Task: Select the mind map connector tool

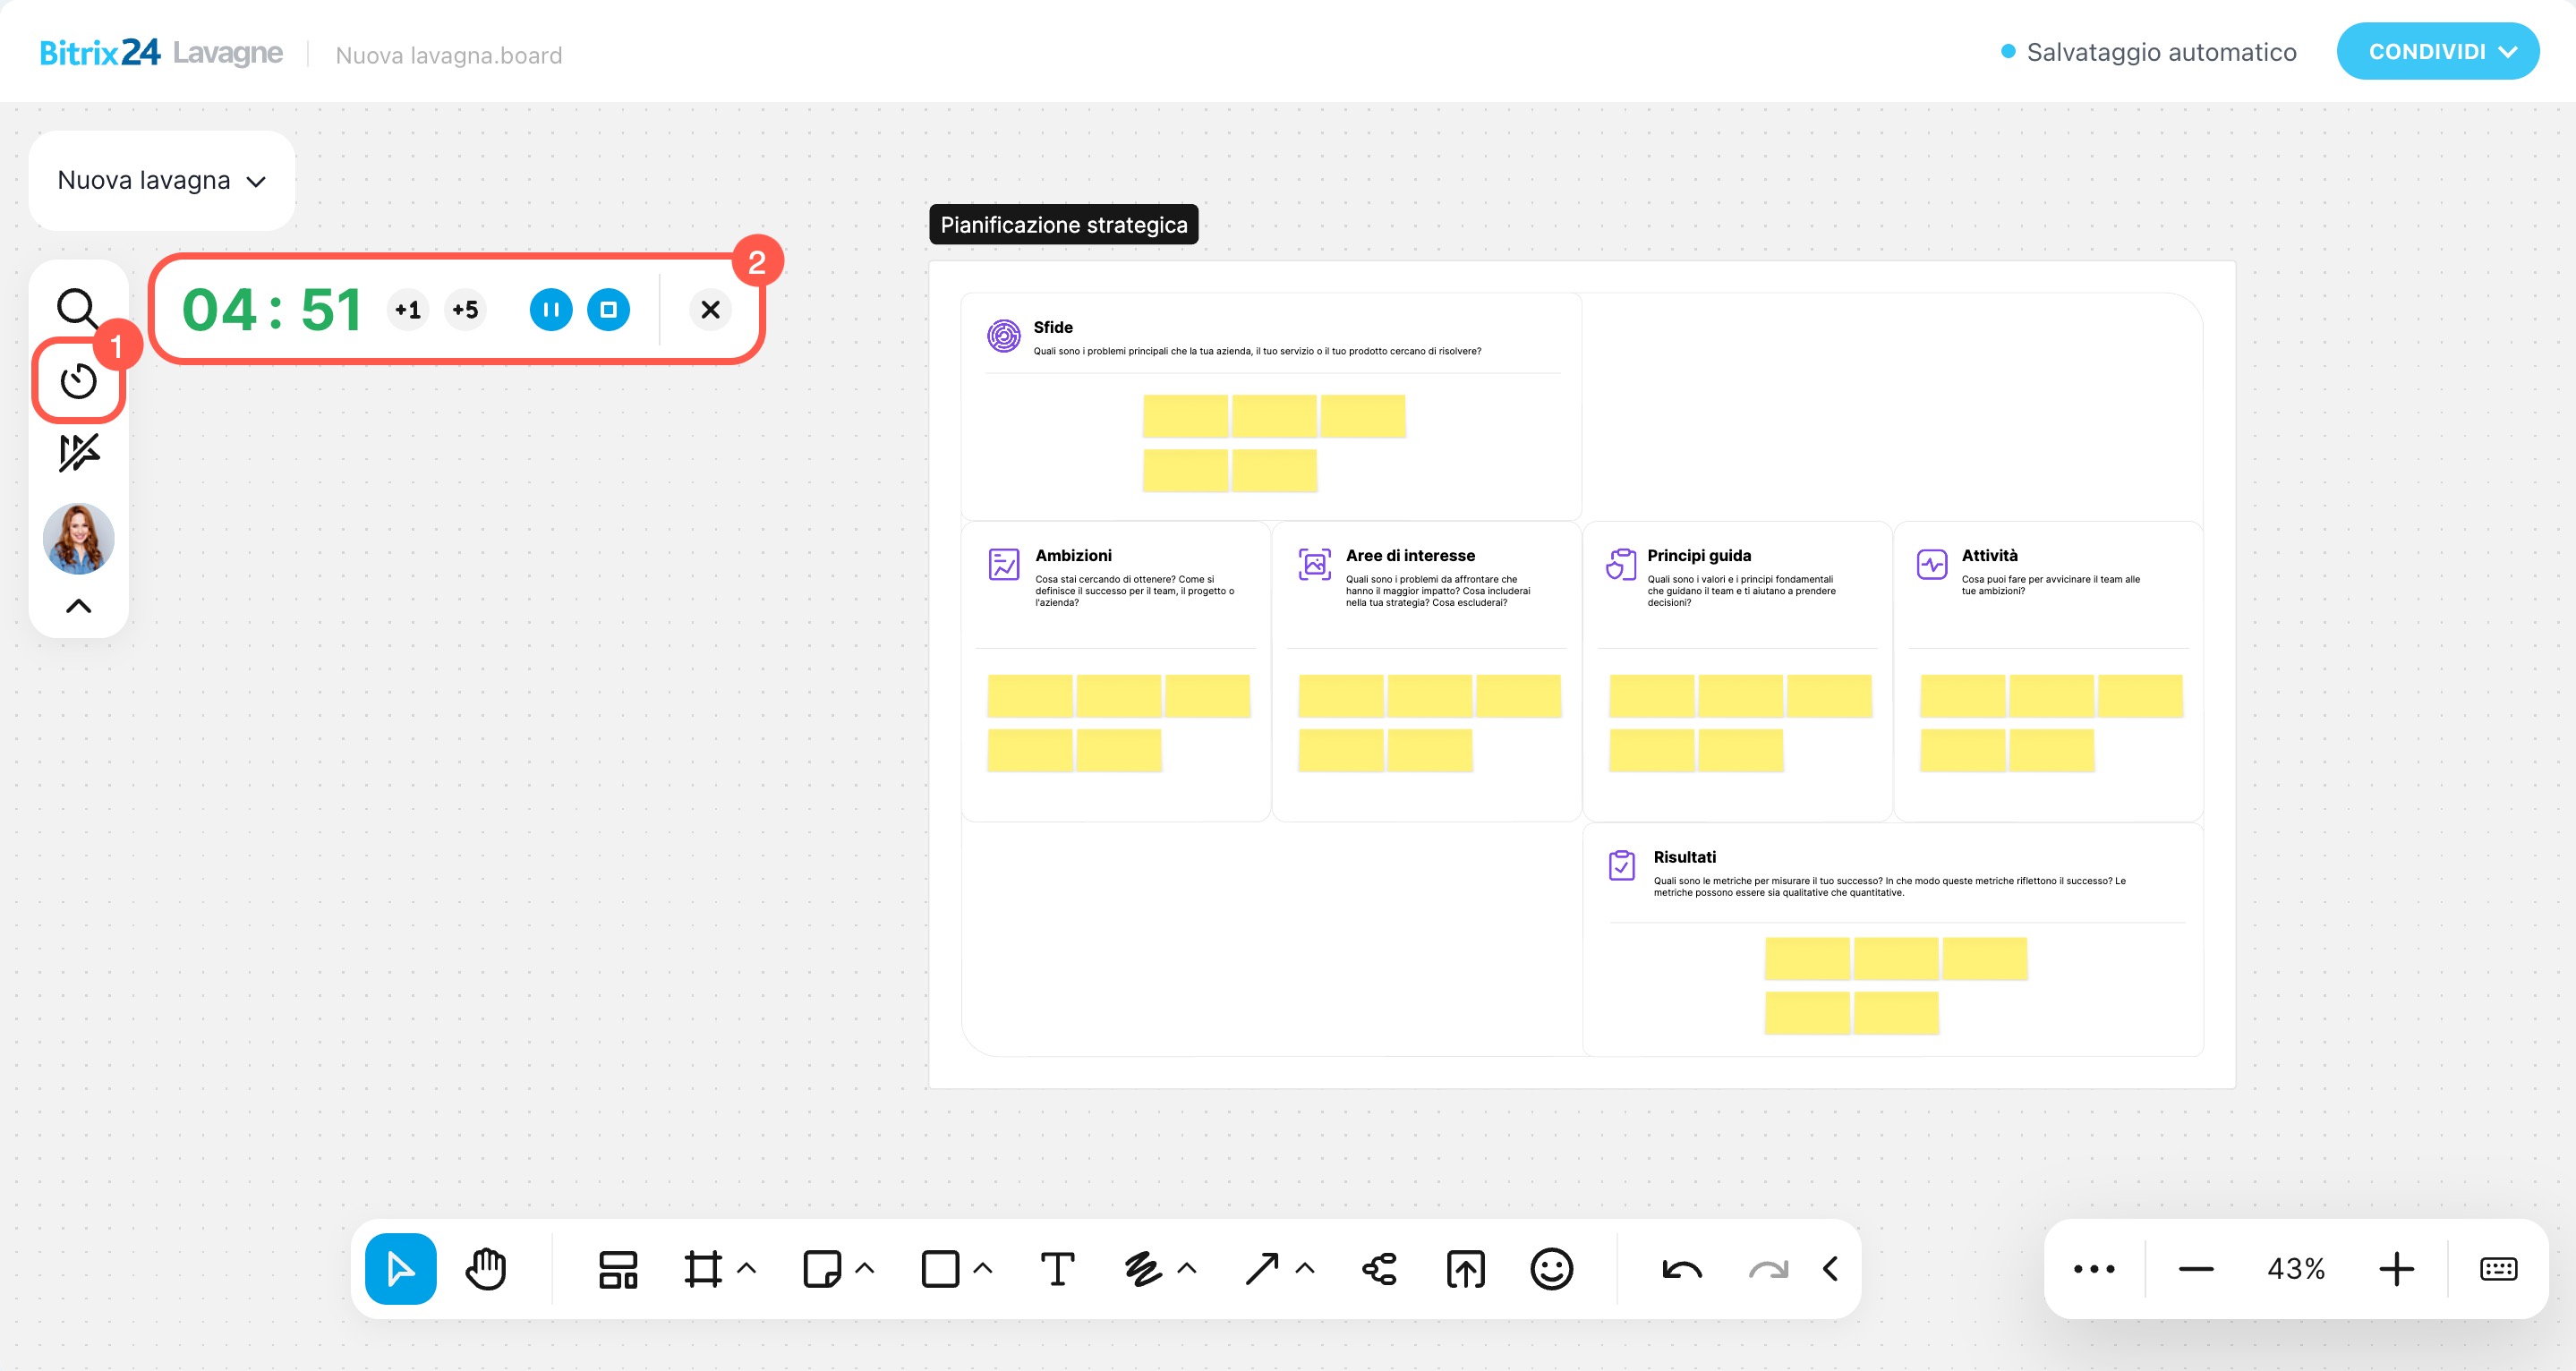Action: click(x=1379, y=1269)
